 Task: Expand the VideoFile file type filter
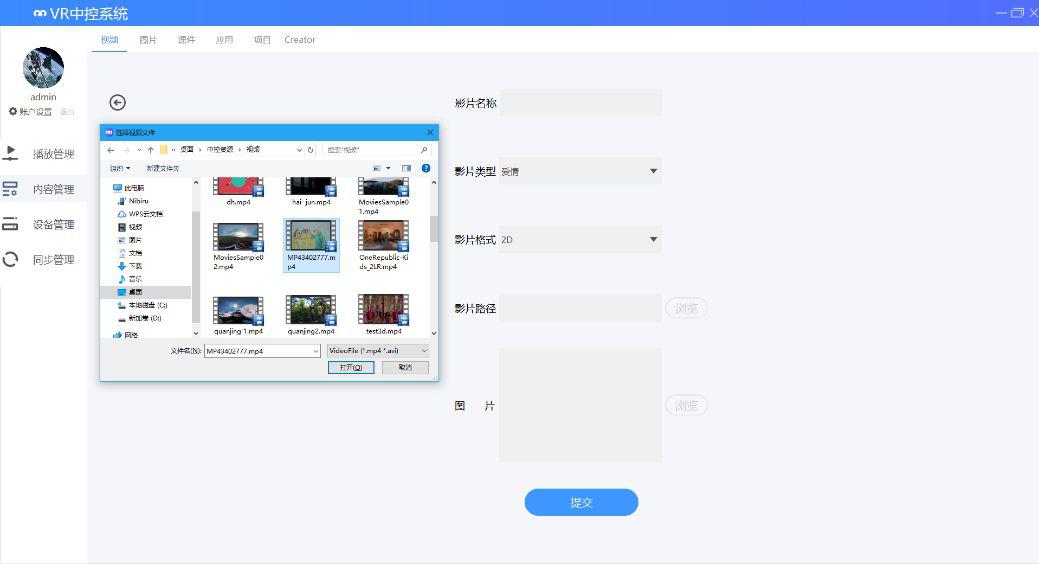(x=424, y=351)
